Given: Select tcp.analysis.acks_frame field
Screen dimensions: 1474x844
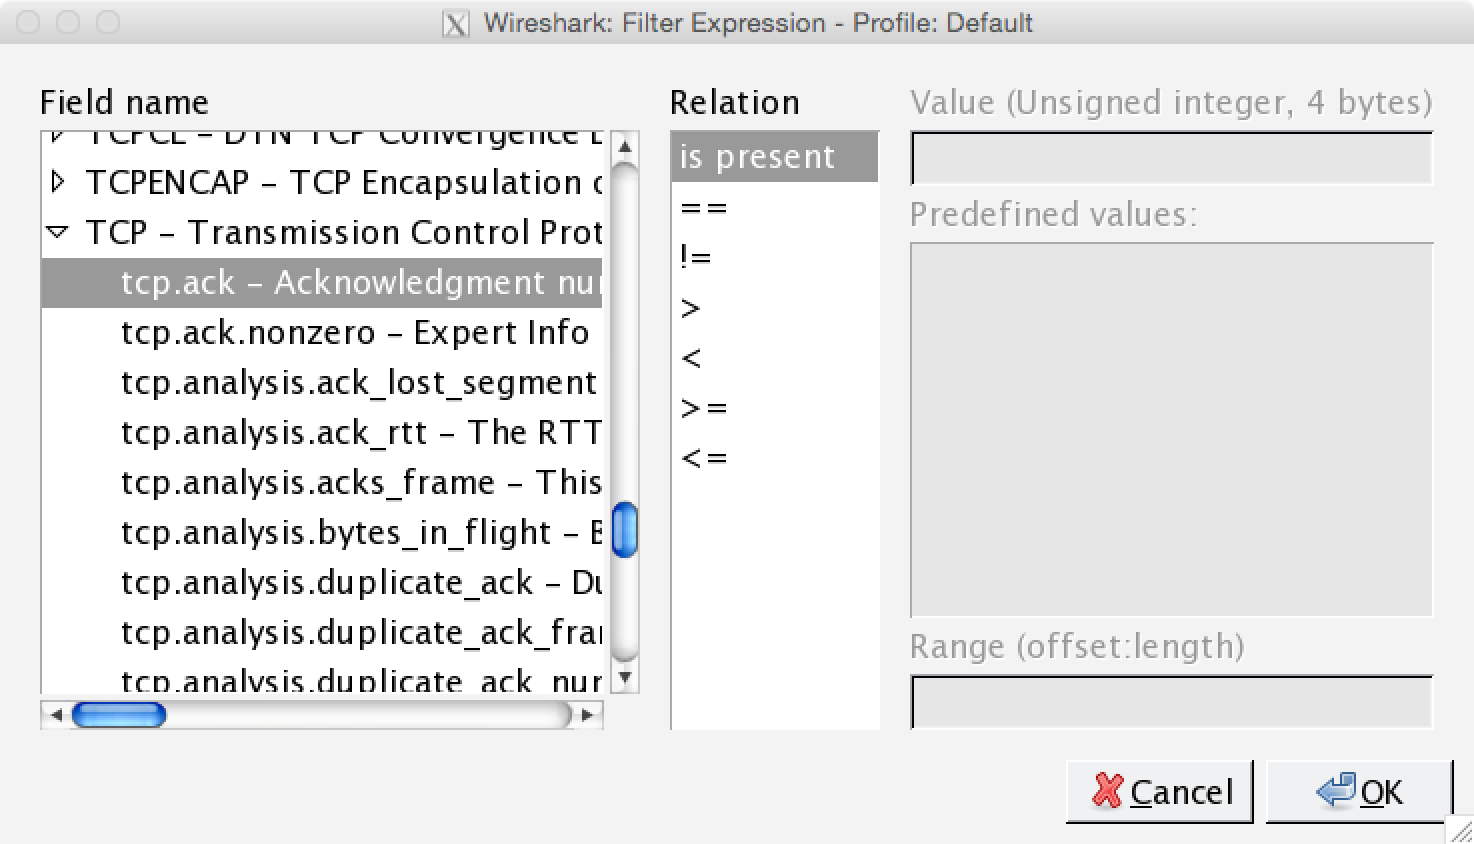Looking at the screenshot, I should pyautogui.click(x=322, y=483).
